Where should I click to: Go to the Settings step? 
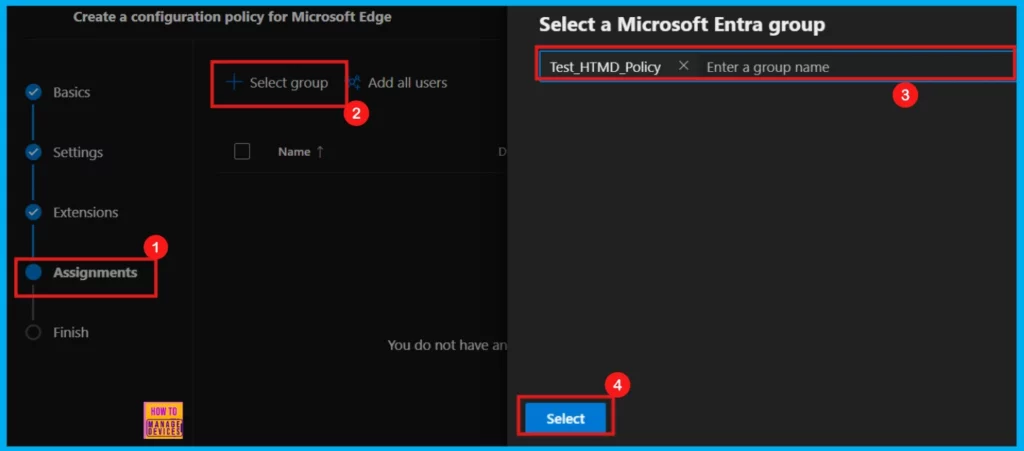pos(78,152)
